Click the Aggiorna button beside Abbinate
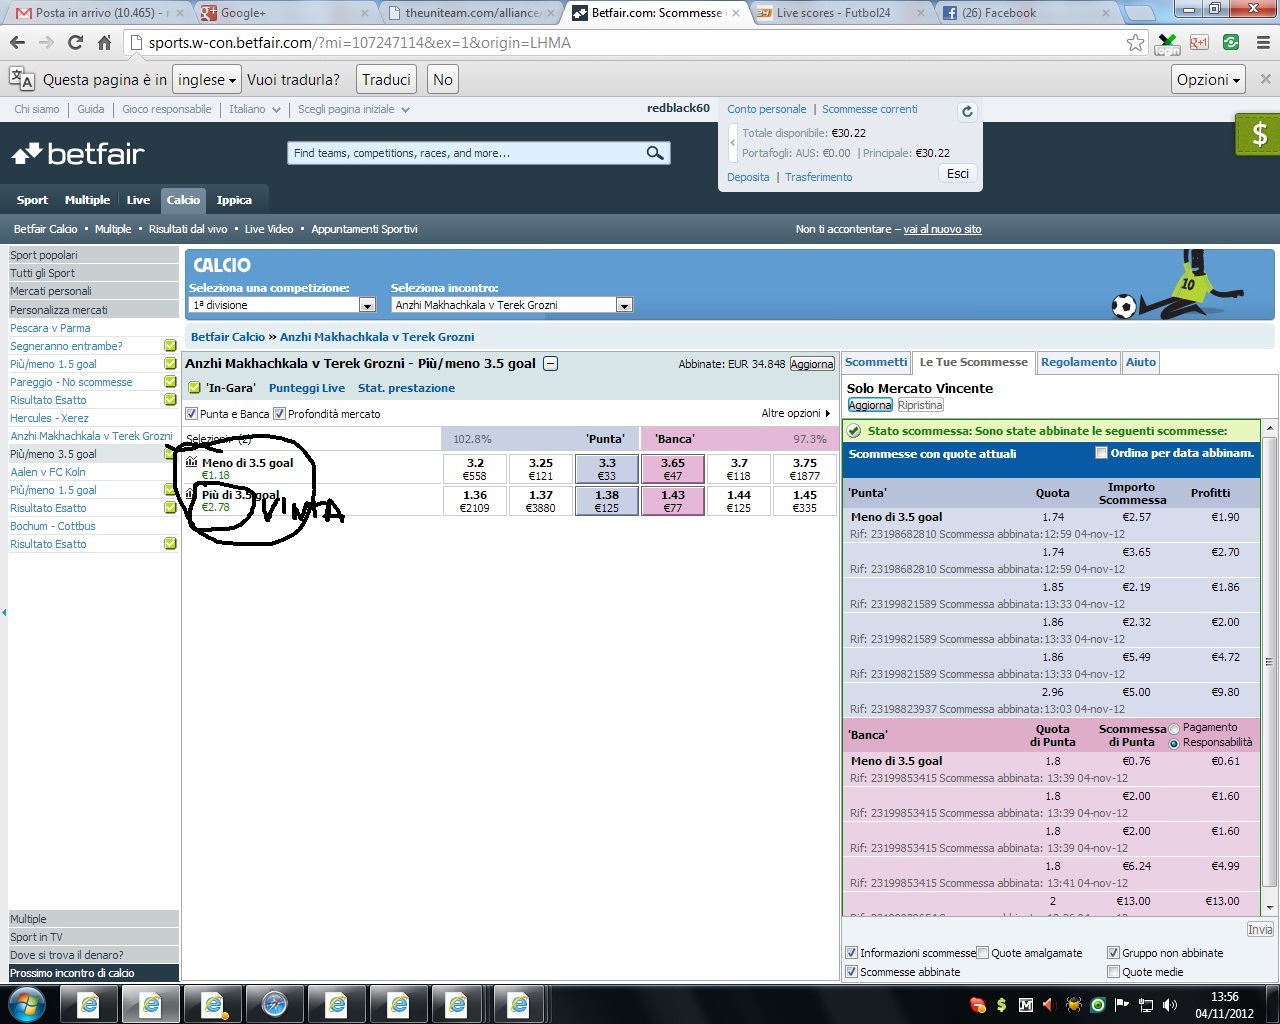The width and height of the screenshot is (1280, 1024). pyautogui.click(x=812, y=364)
